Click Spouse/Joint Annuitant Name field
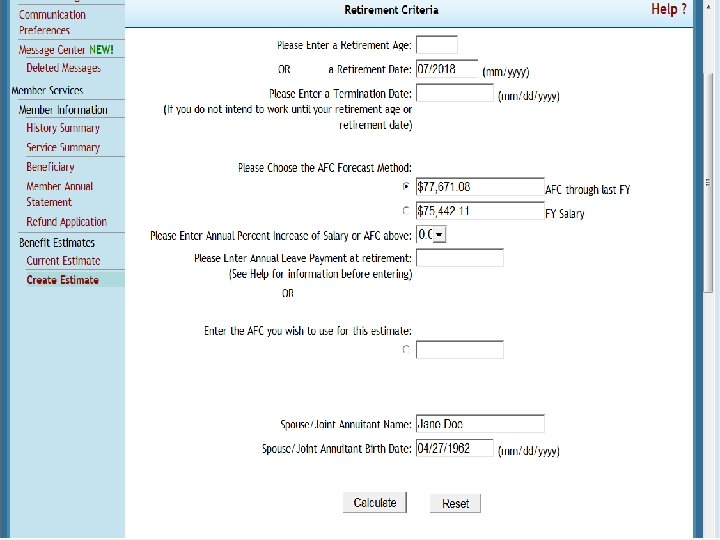720x540 pixels. pos(480,423)
